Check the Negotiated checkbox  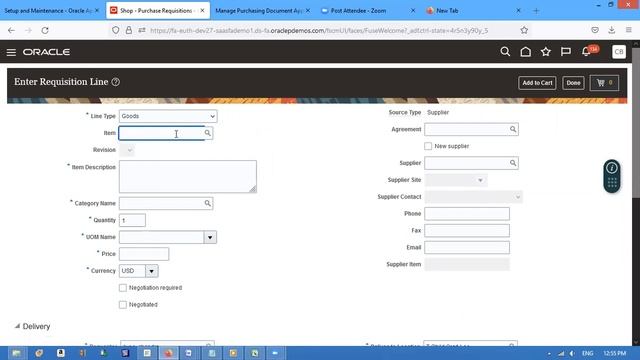[123, 305]
